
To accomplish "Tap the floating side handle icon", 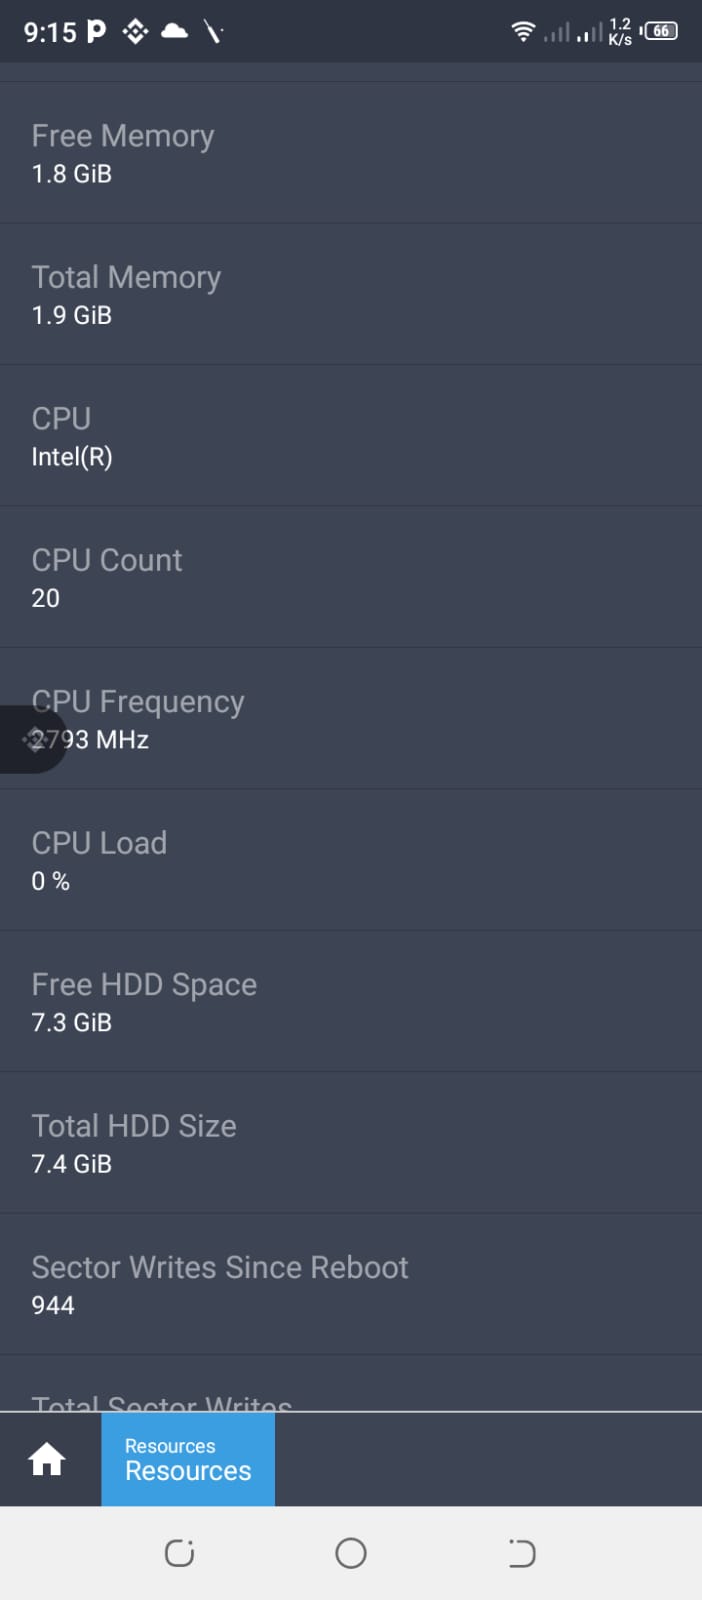I will click(33, 739).
